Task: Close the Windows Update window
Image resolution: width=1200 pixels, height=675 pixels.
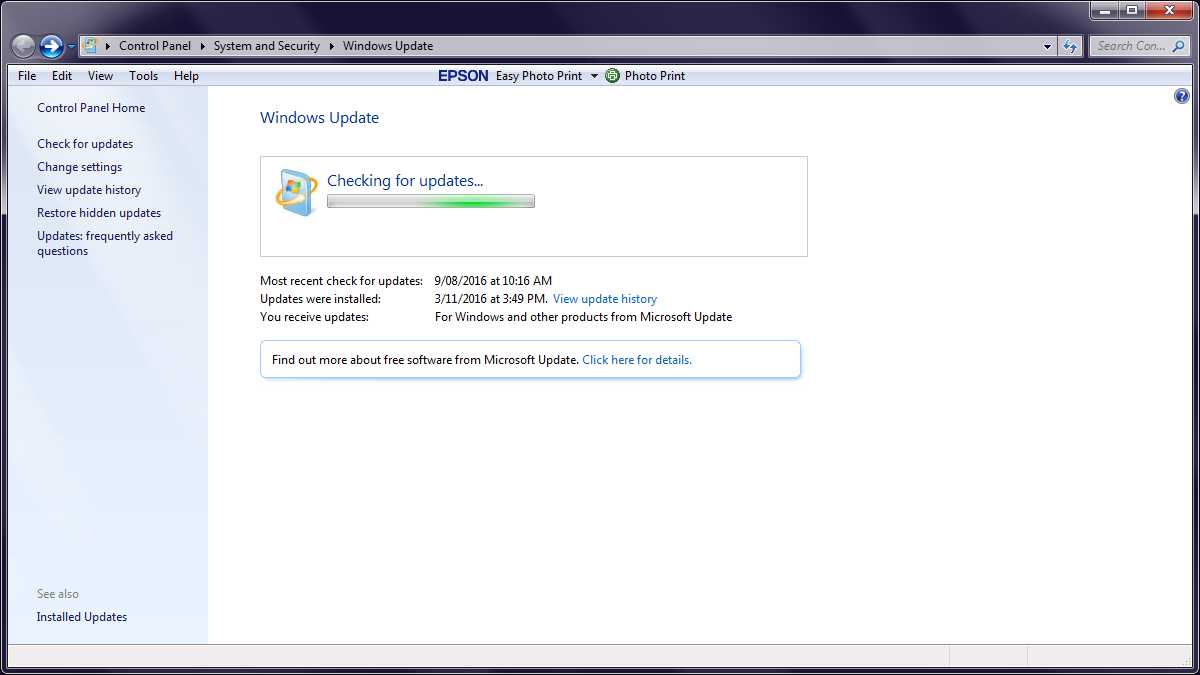Action: 1169,10
